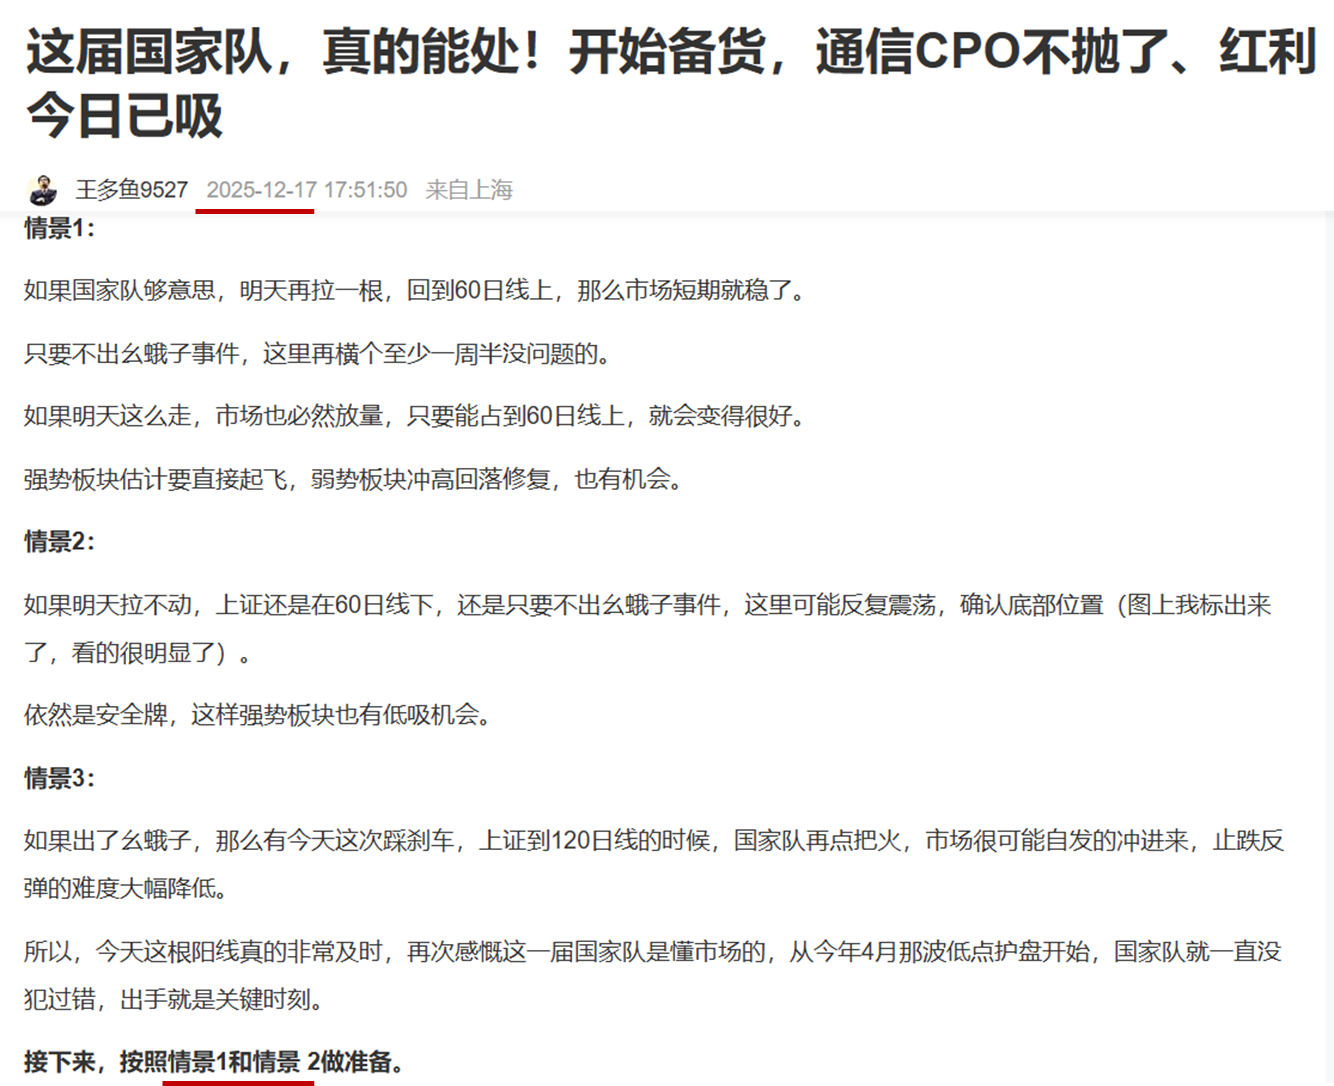Screen dimensions: 1334x1086
Task: Select the line 只要不出幺蛾子事件，这里再横个至少一周半
Action: click(x=318, y=354)
